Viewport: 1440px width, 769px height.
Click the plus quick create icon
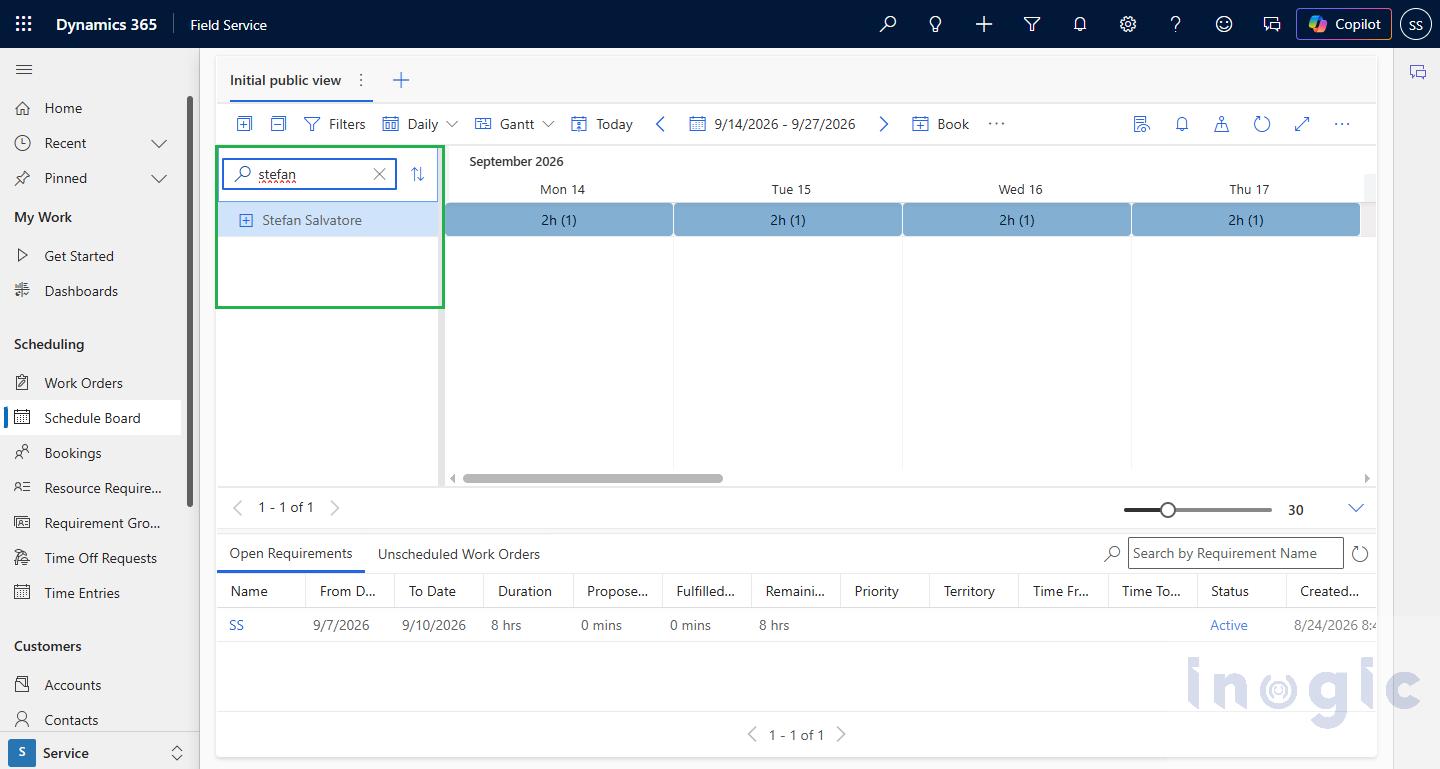pos(984,24)
